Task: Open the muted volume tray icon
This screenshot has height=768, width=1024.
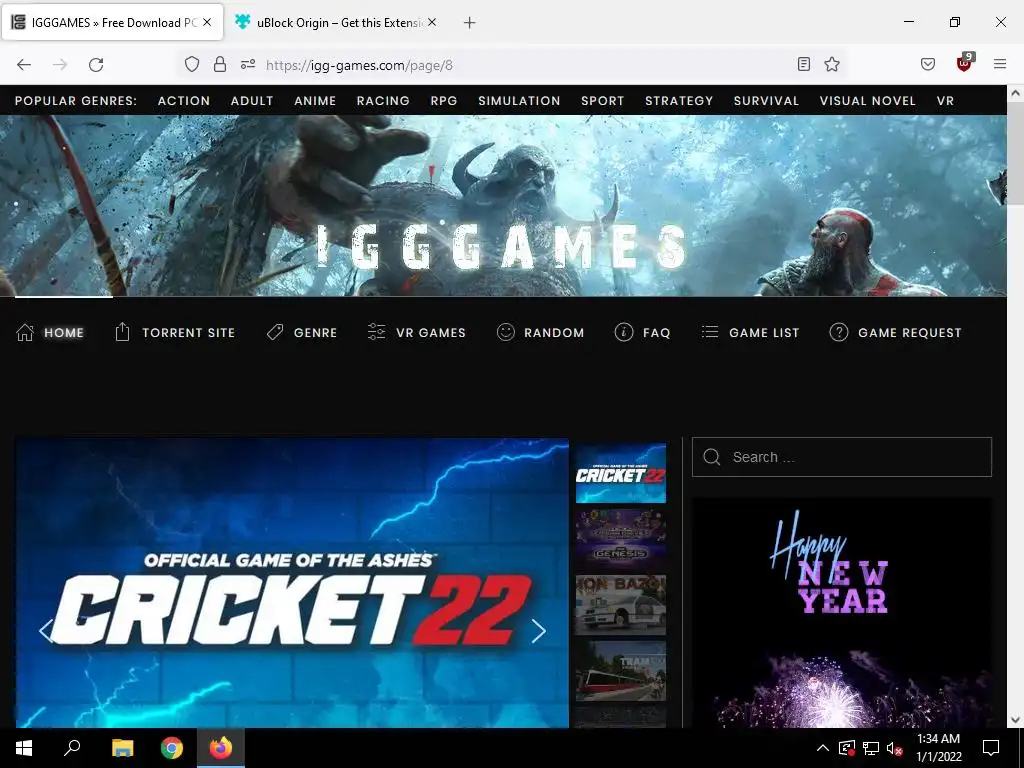Action: 894,748
